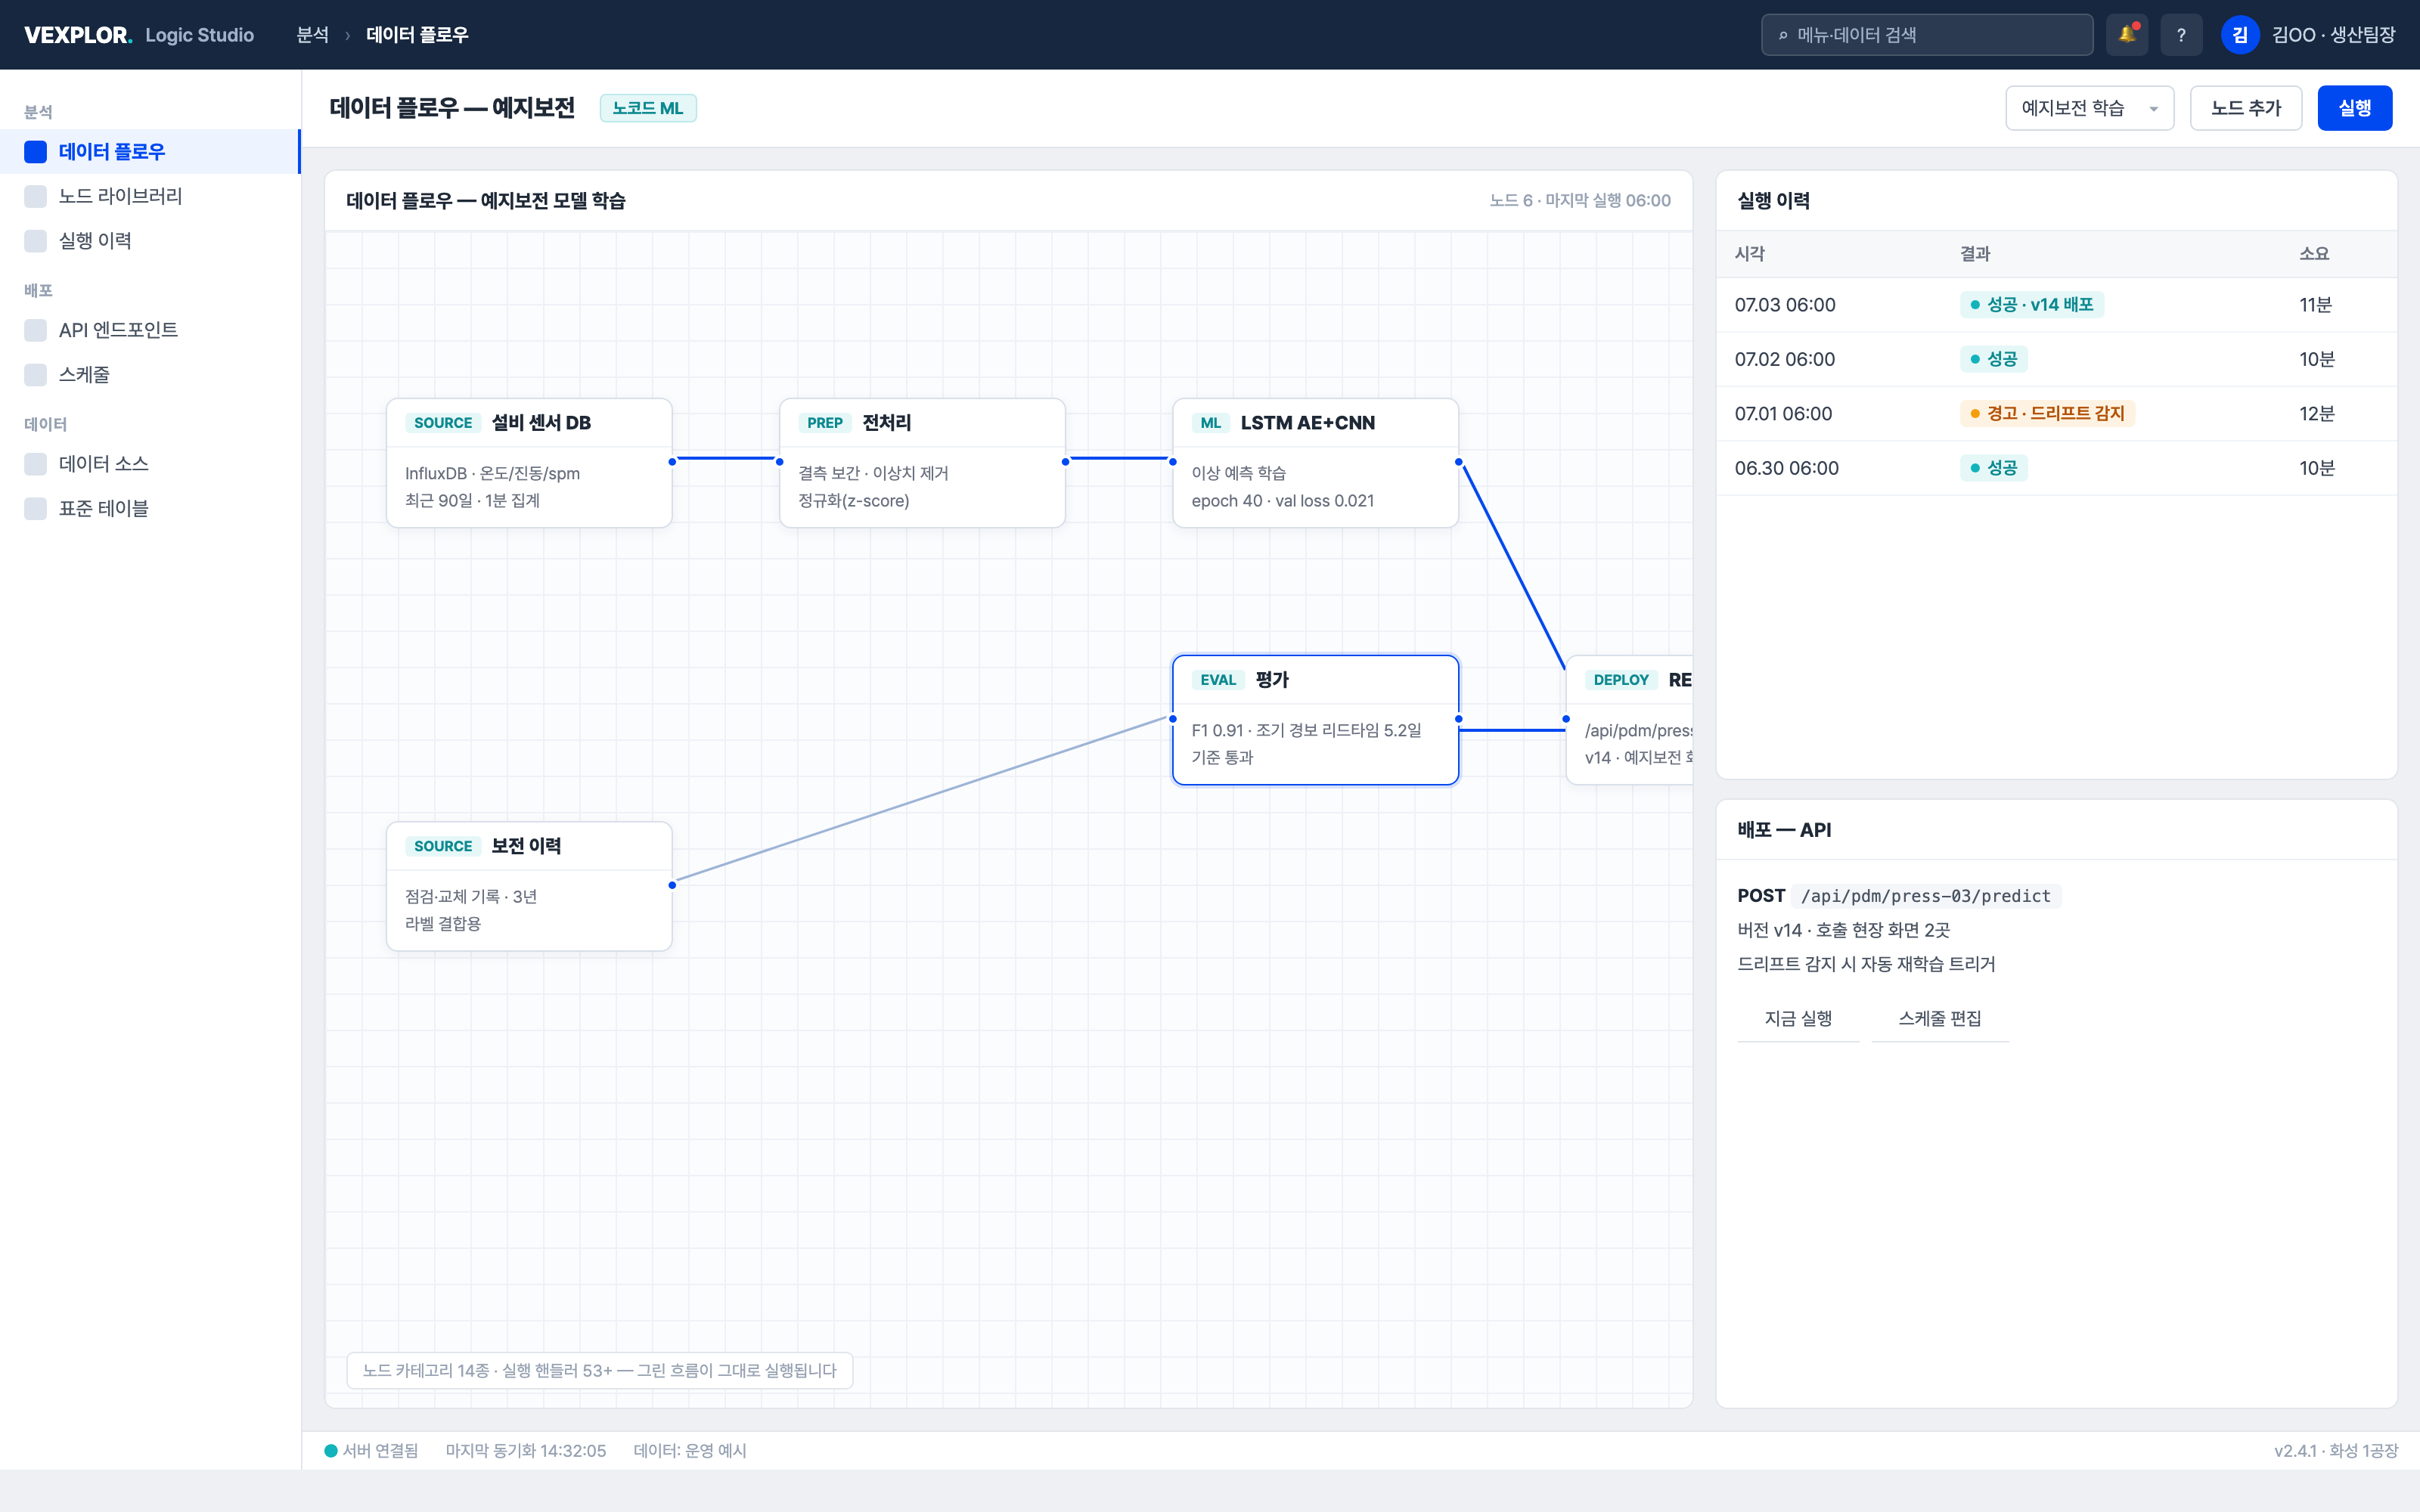Click input port of 전처리 node

click(x=780, y=462)
